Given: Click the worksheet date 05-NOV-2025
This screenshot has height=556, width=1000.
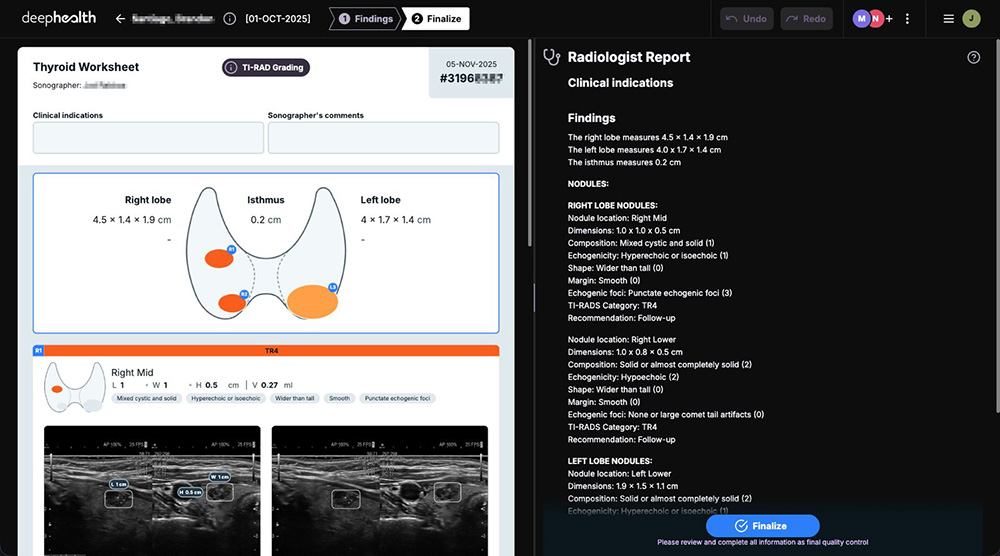Looking at the screenshot, I should [471, 64].
